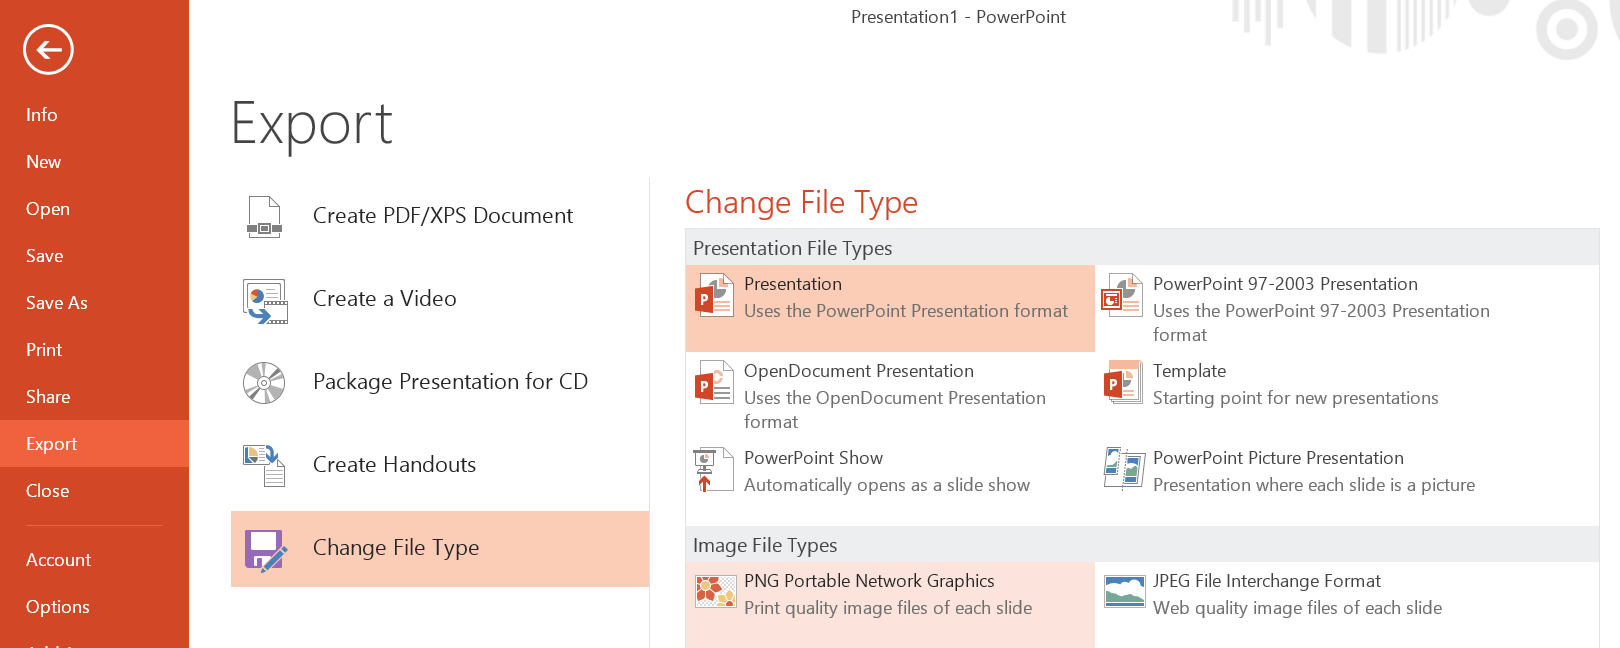This screenshot has height=648, width=1620.
Task: Click the Create Handouts icon
Action: point(264,466)
